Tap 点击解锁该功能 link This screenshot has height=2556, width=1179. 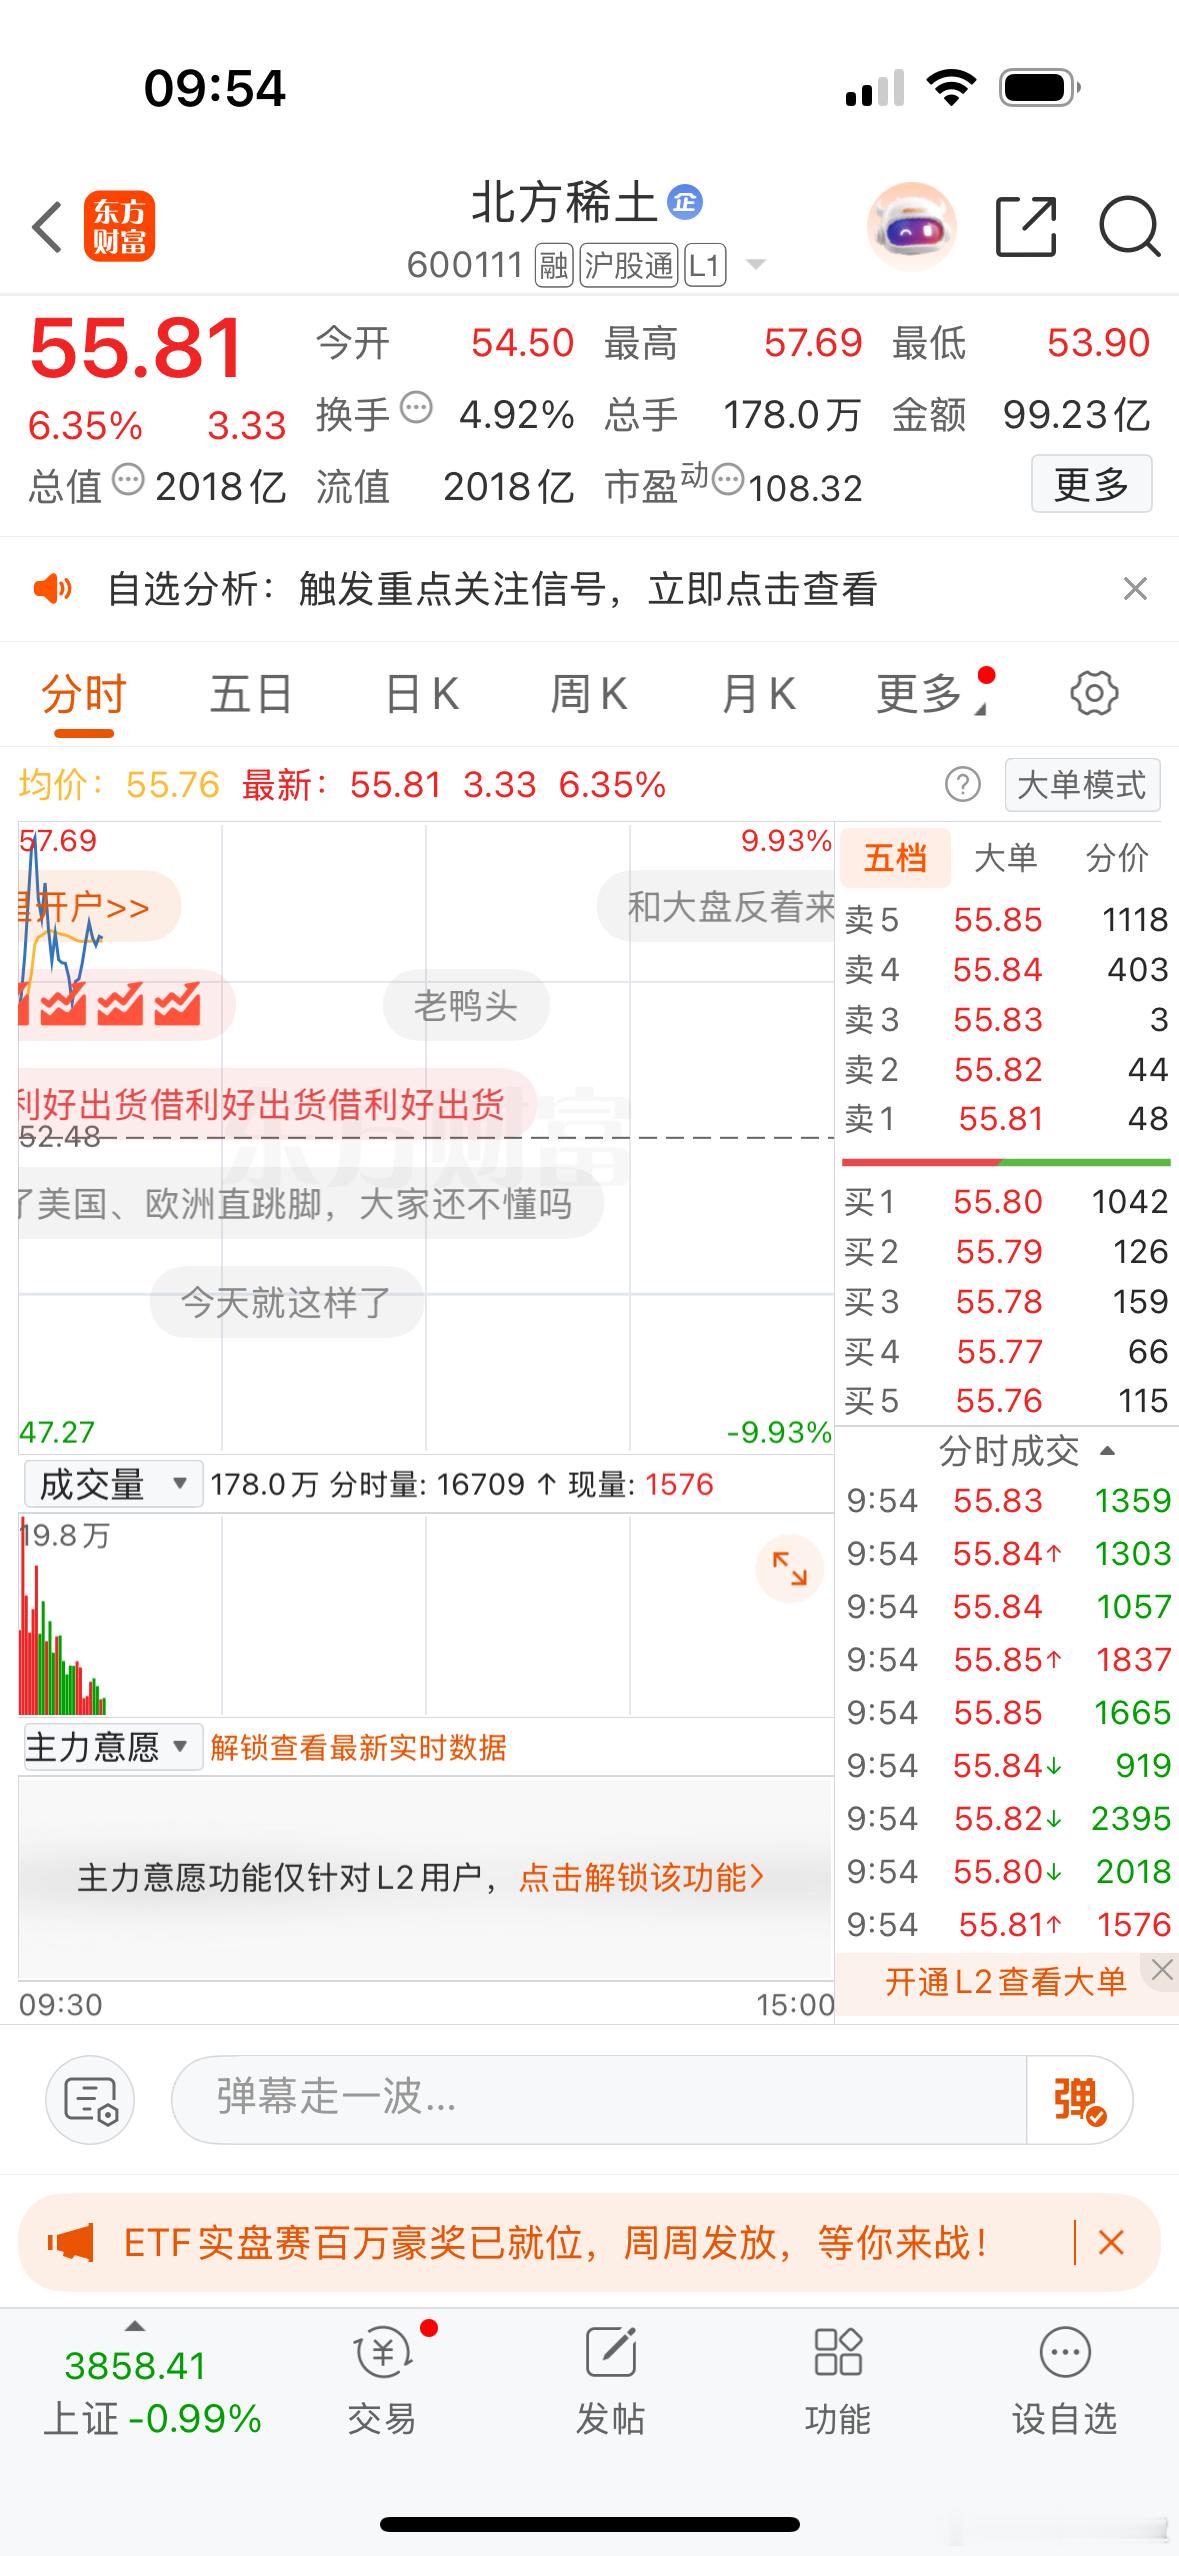(641, 1877)
